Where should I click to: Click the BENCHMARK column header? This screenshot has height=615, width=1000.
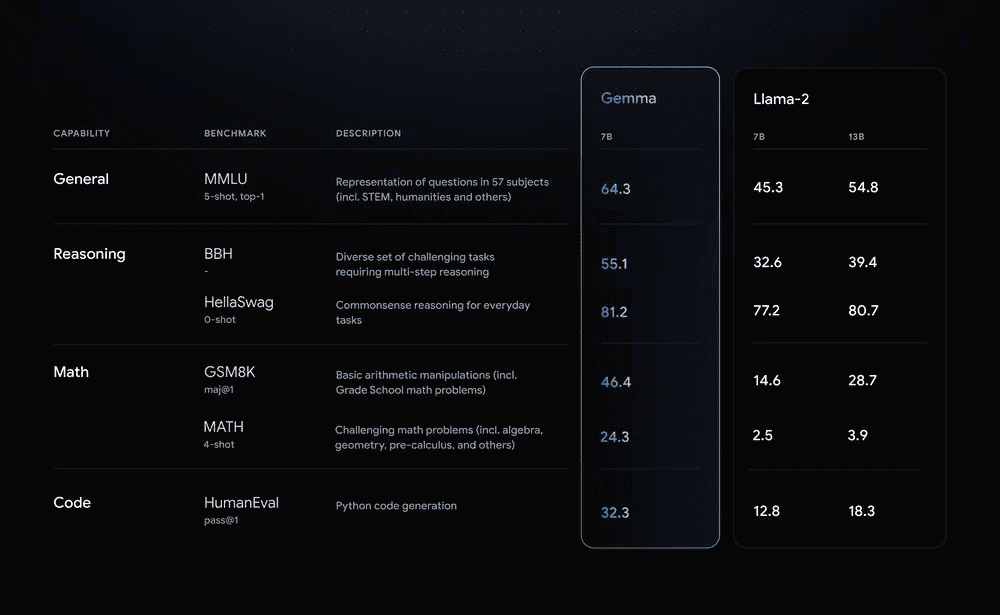(235, 133)
